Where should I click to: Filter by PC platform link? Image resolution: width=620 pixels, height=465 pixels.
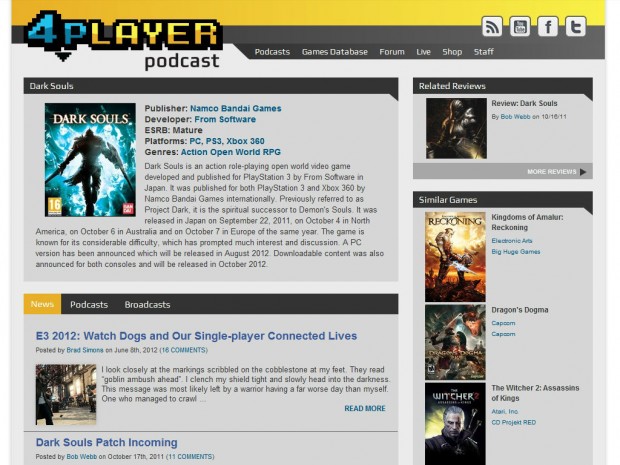coord(195,141)
